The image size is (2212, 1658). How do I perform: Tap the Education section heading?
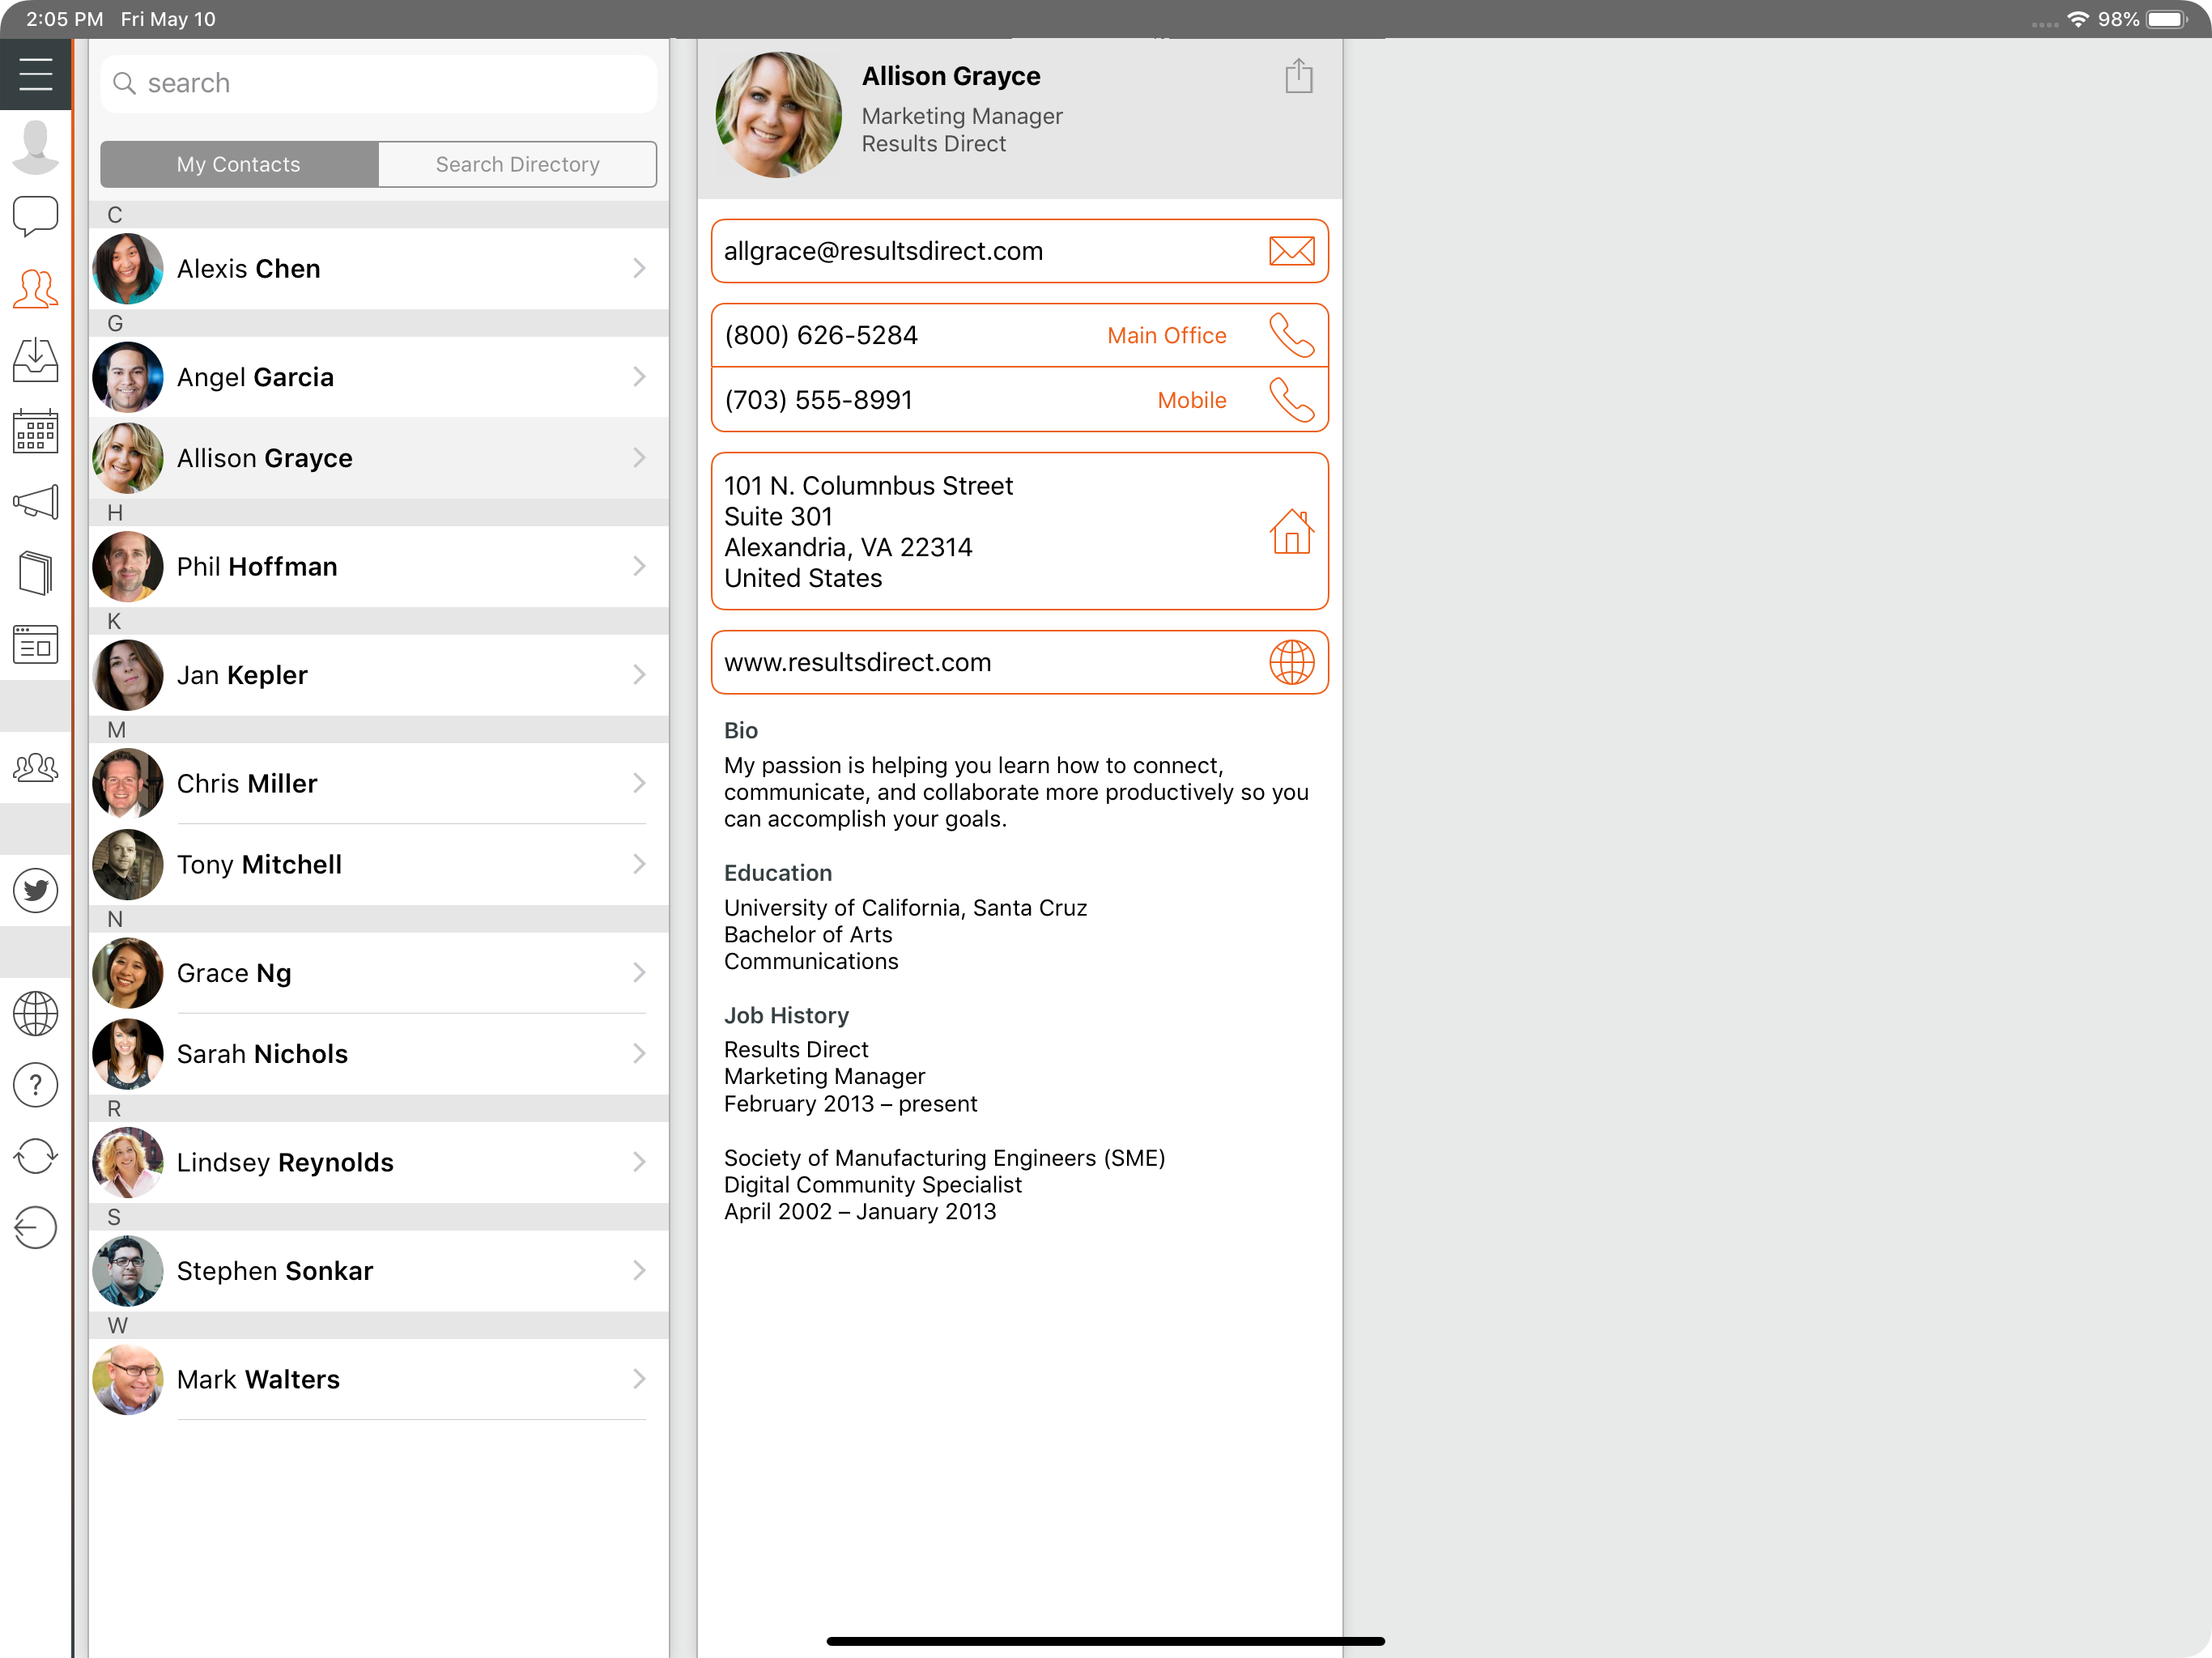[778, 872]
